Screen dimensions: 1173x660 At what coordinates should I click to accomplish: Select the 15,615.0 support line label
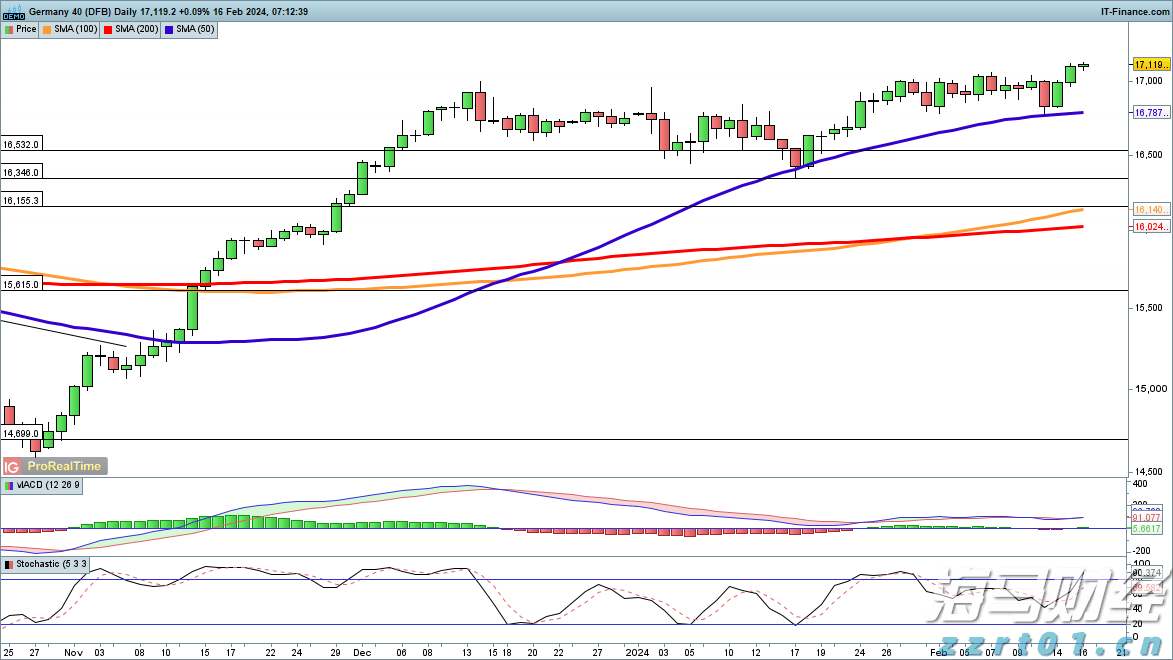click(x=21, y=285)
